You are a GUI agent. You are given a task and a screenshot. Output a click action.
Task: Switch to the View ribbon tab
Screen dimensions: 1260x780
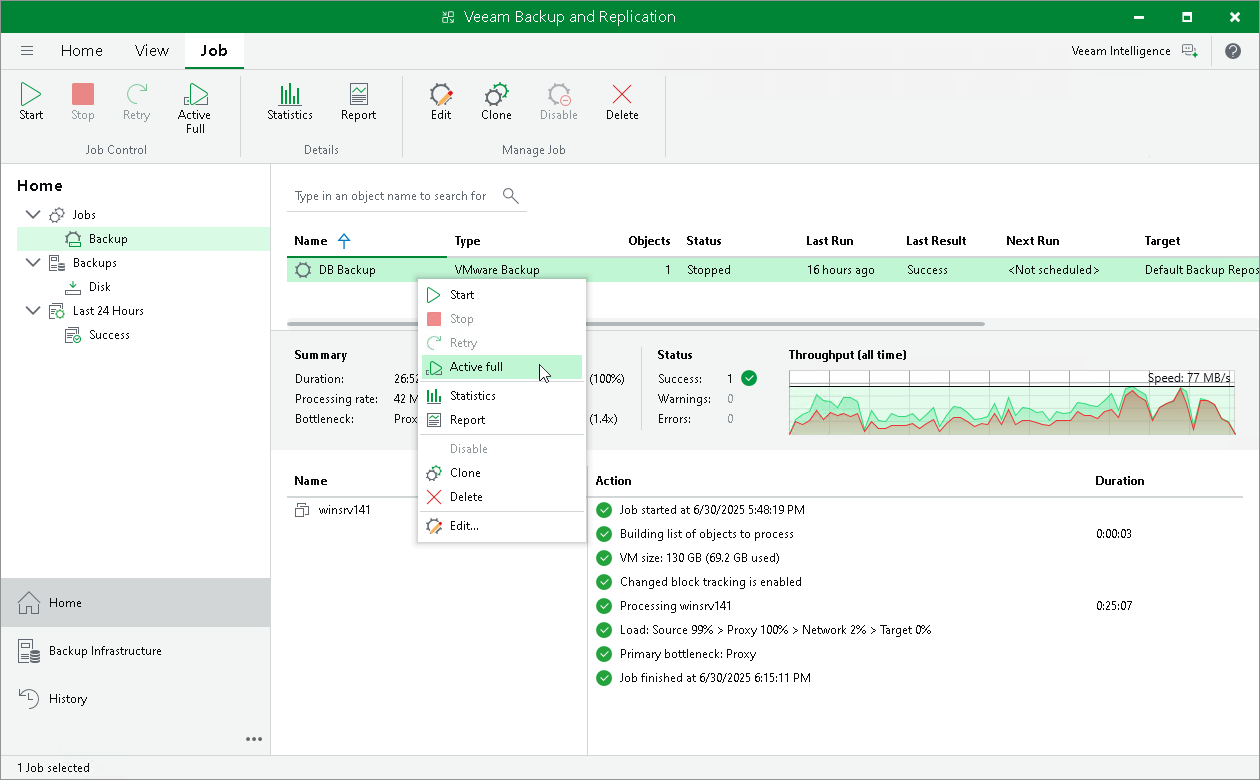(x=152, y=51)
